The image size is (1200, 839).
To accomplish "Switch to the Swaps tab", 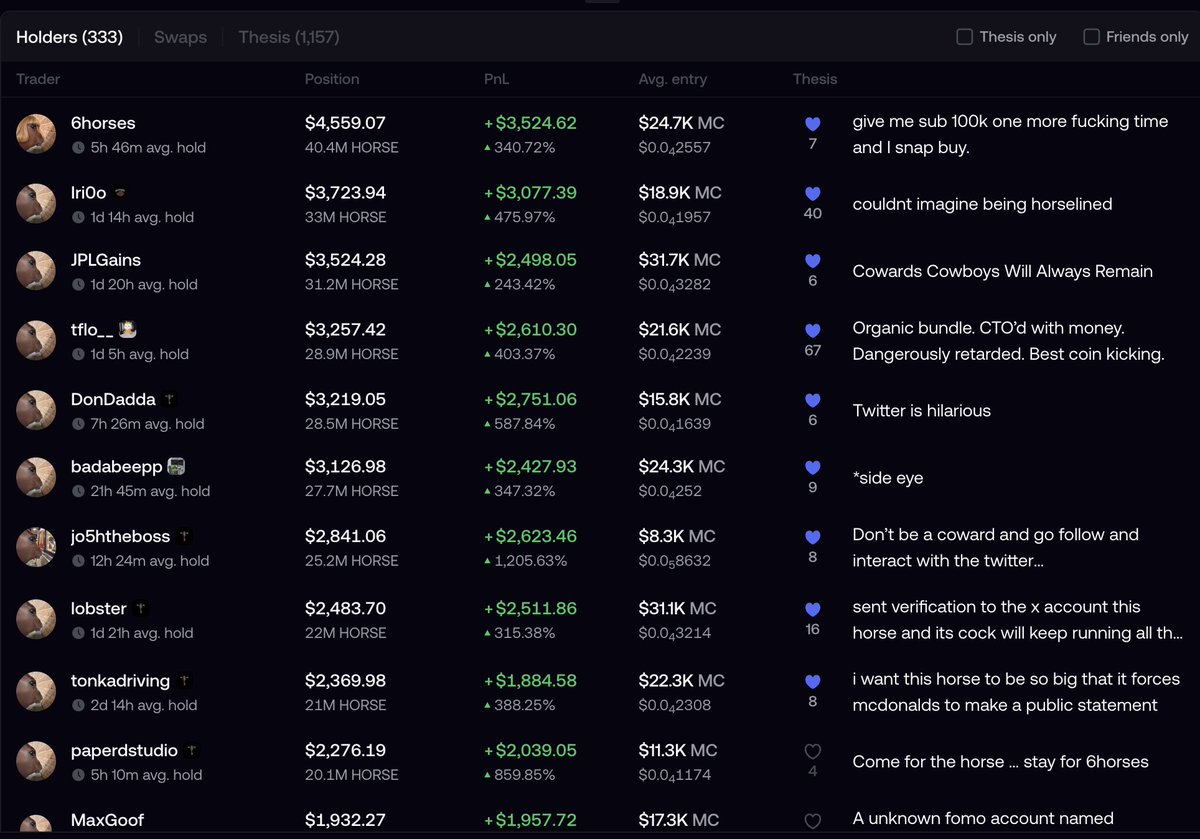I will (180, 37).
